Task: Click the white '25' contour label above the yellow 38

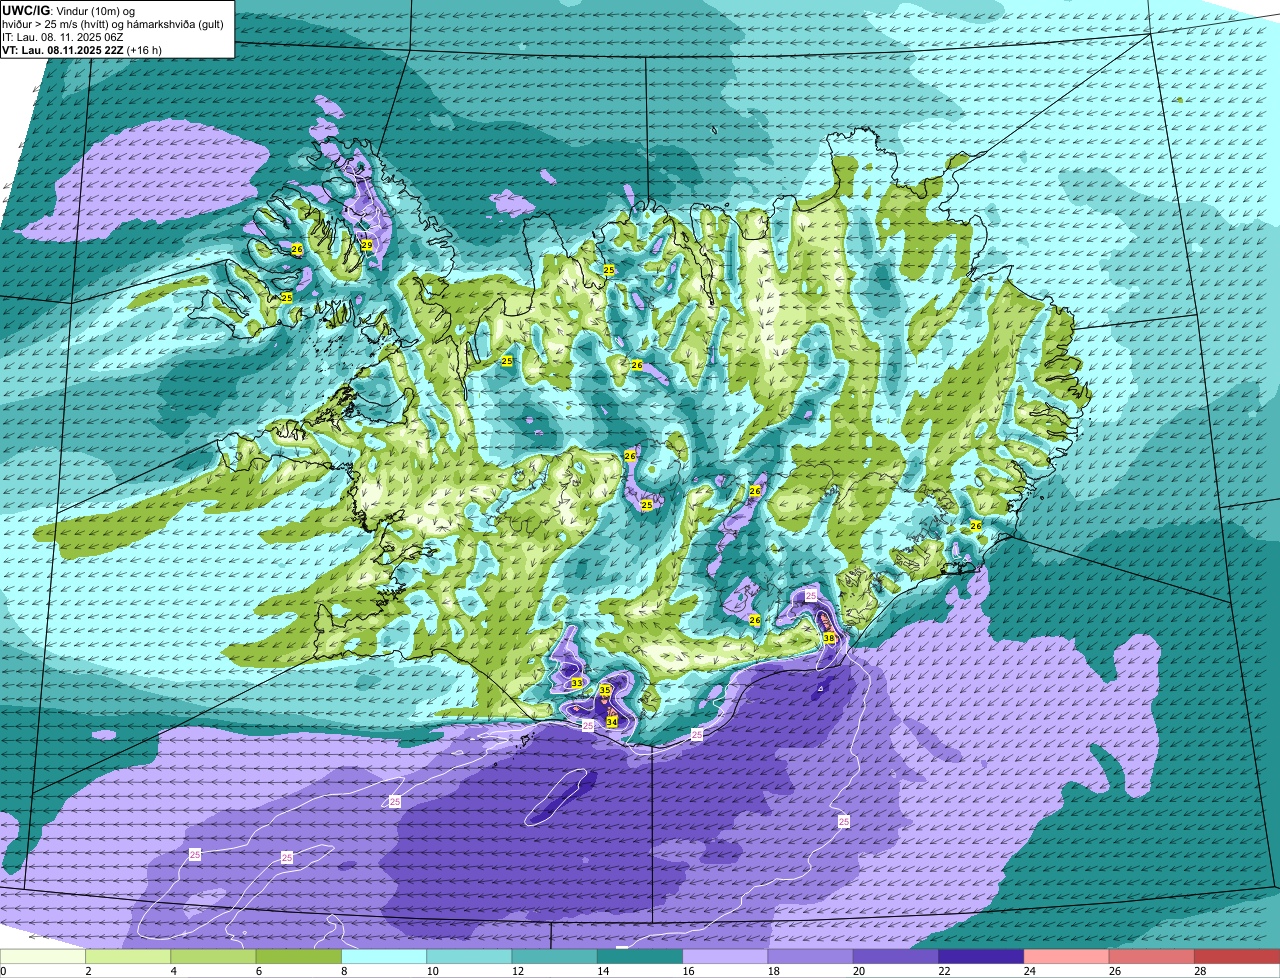Action: point(811,596)
